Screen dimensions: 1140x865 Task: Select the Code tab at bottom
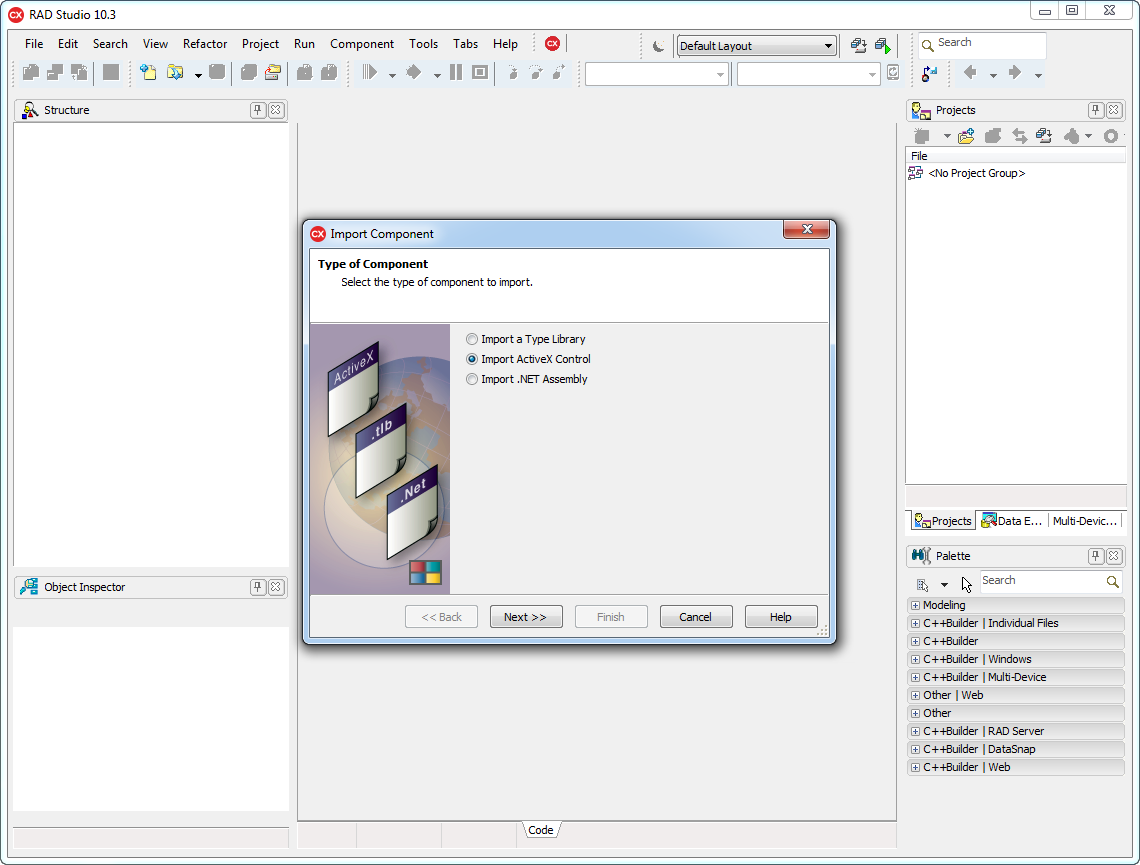click(x=541, y=829)
